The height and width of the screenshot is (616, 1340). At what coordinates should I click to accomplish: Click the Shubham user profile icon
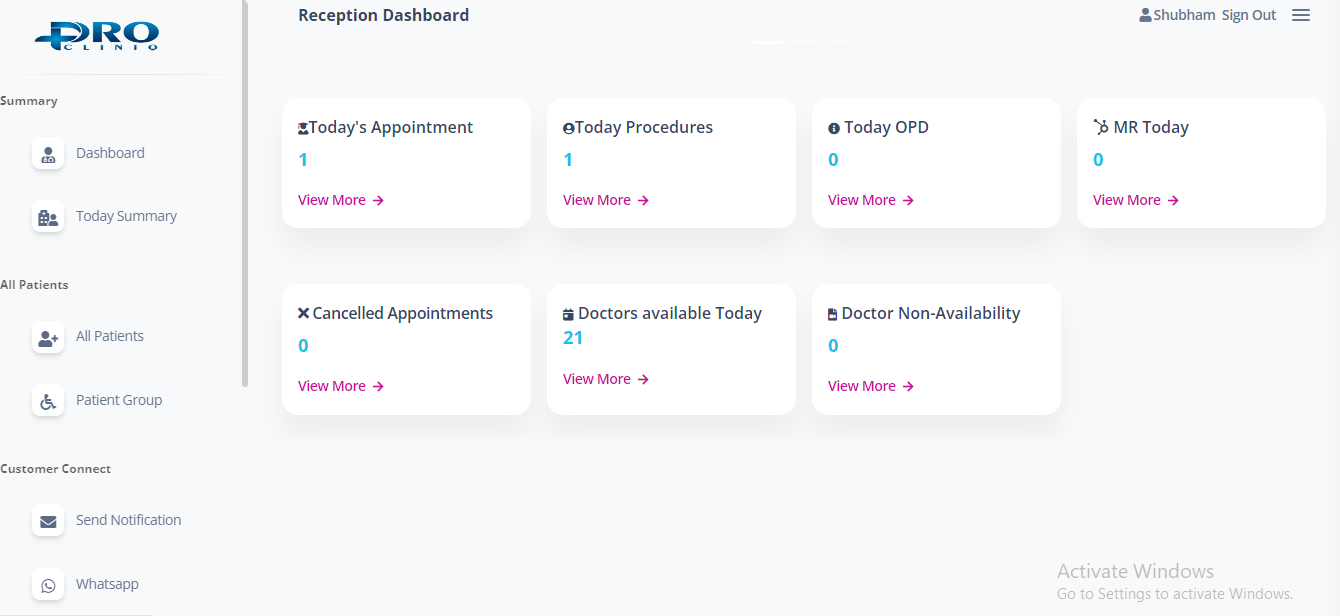1145,15
